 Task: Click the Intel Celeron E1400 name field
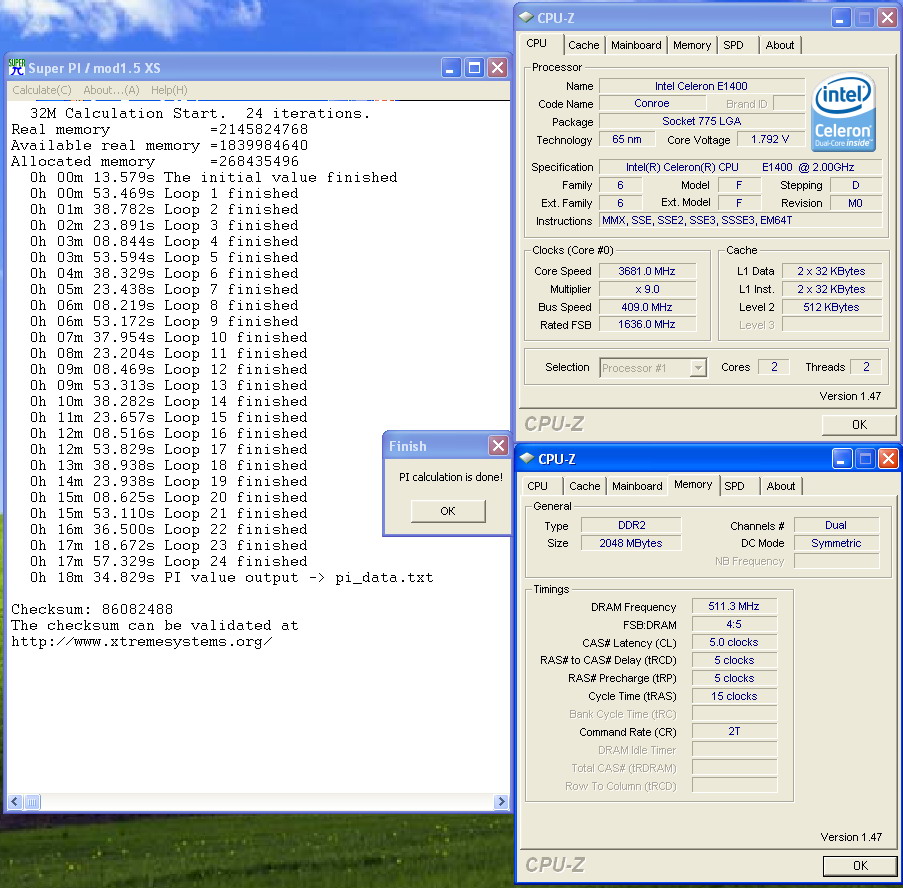click(x=701, y=86)
